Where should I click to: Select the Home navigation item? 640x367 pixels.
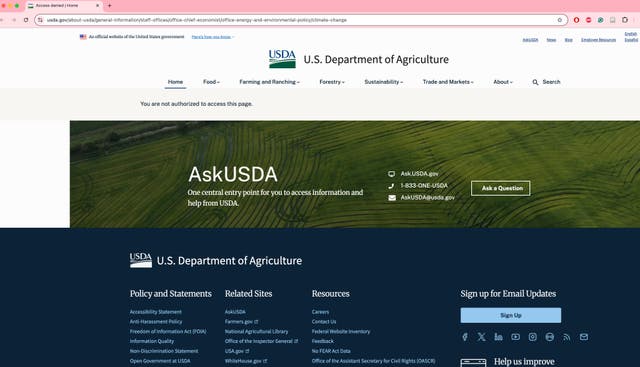[x=176, y=82]
